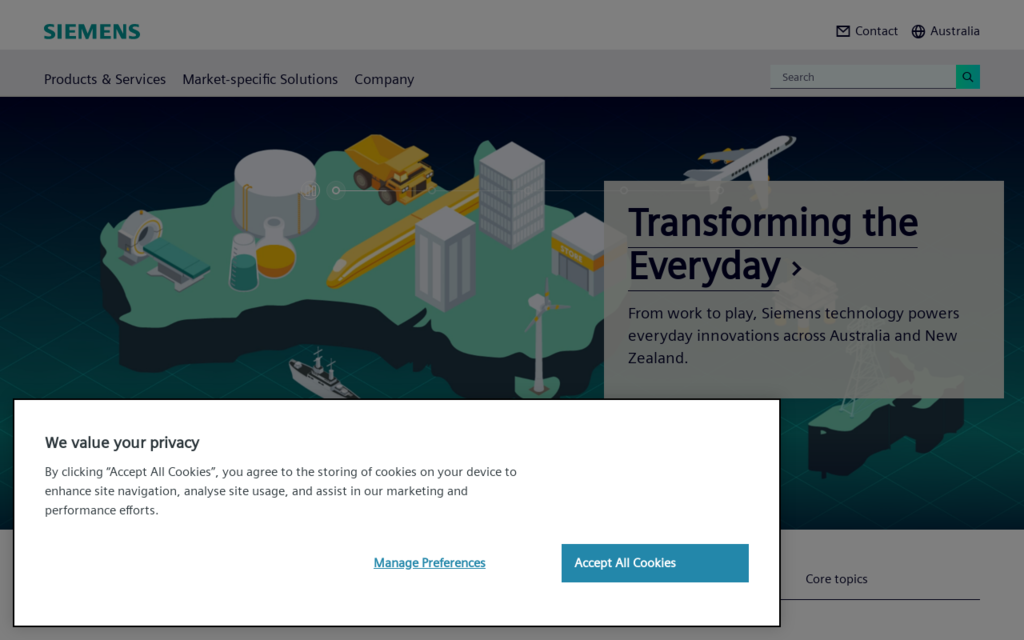Click the envelope Contact icon
The image size is (1024, 640).
click(x=843, y=31)
